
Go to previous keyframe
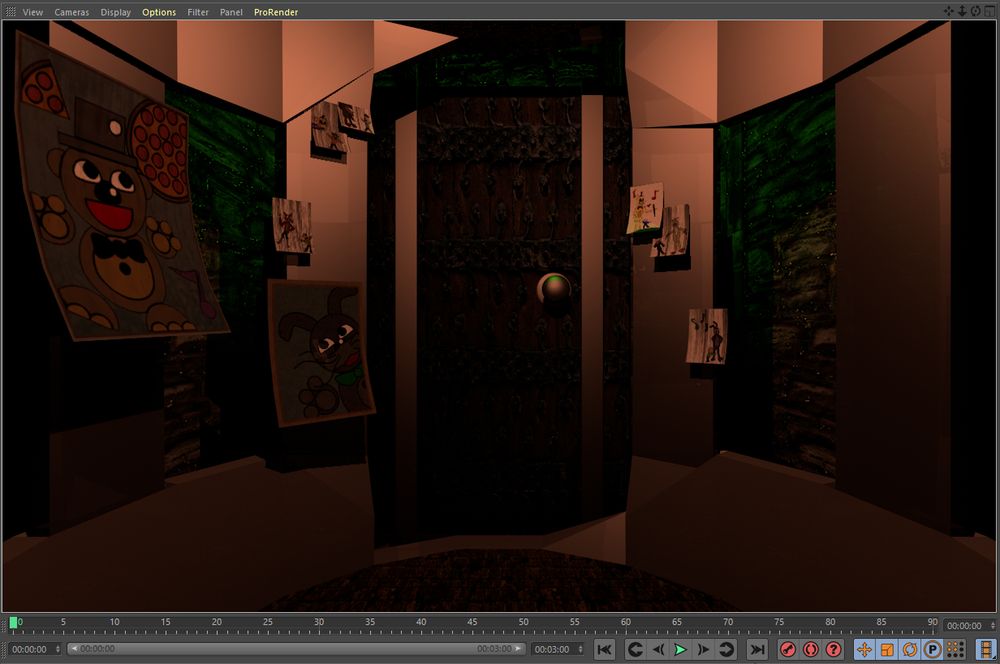[635, 649]
